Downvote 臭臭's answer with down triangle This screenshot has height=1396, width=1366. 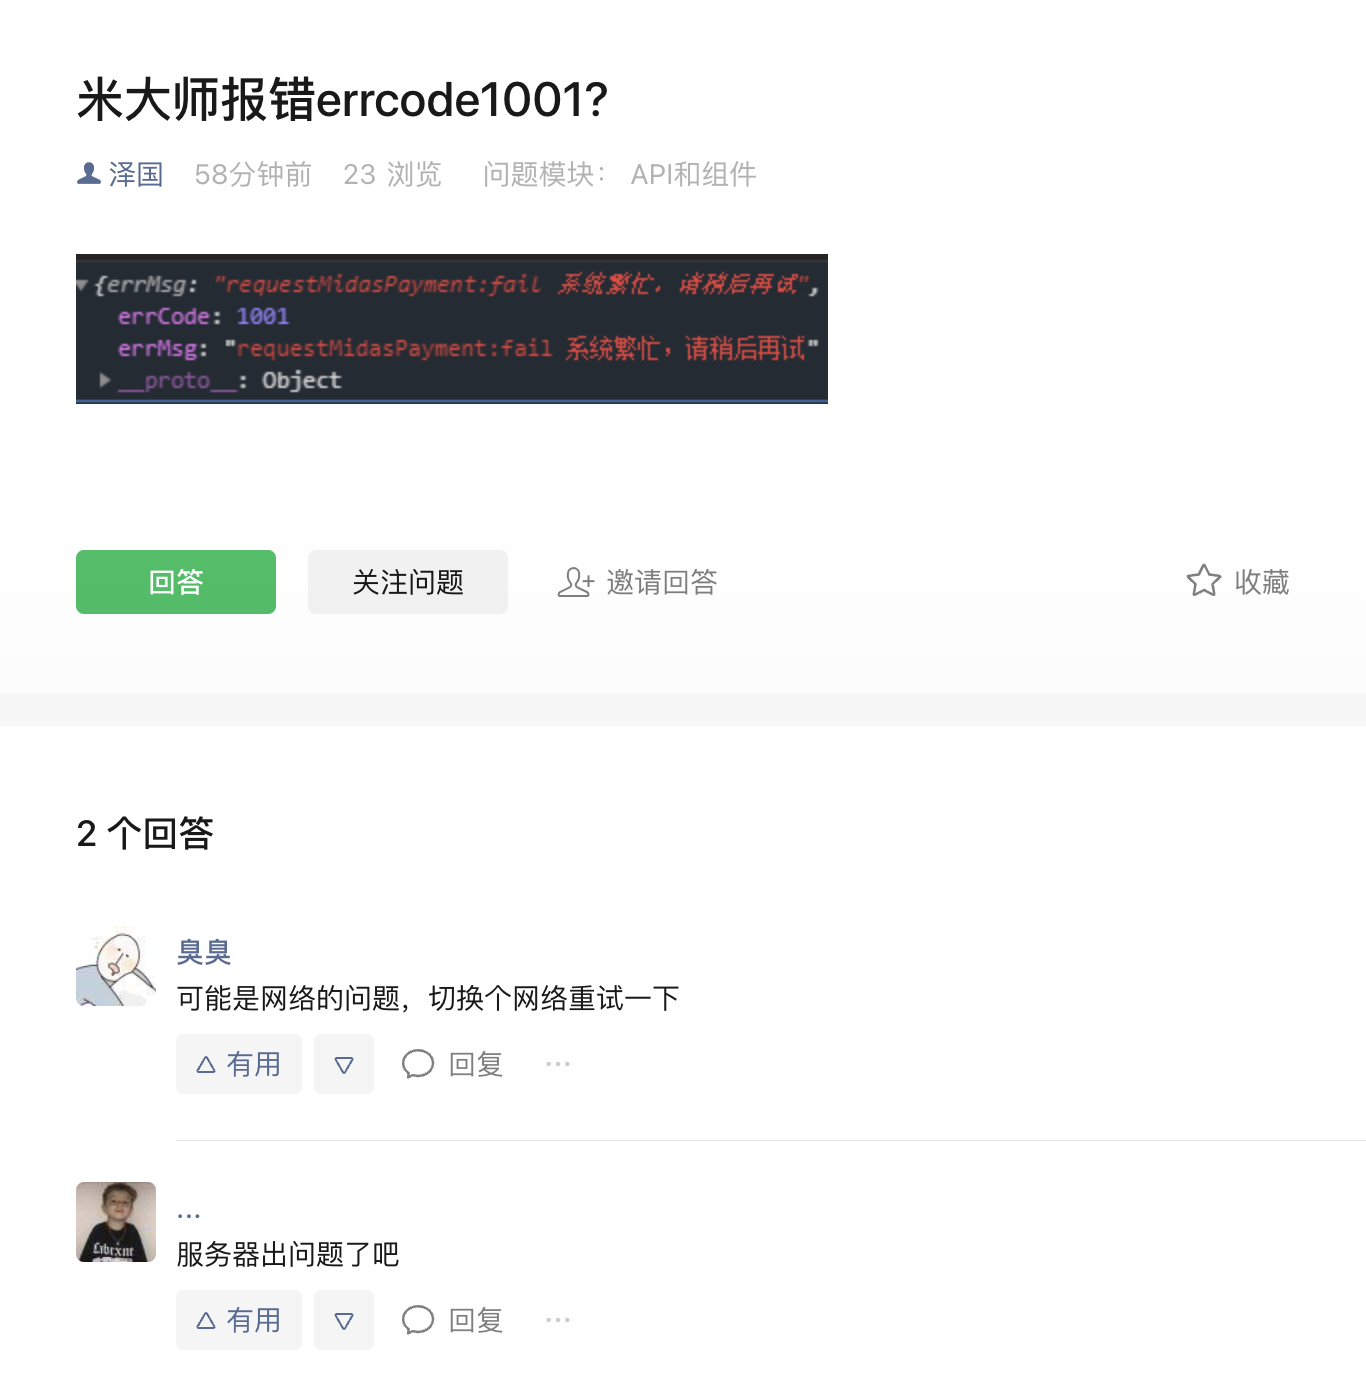(x=344, y=1064)
